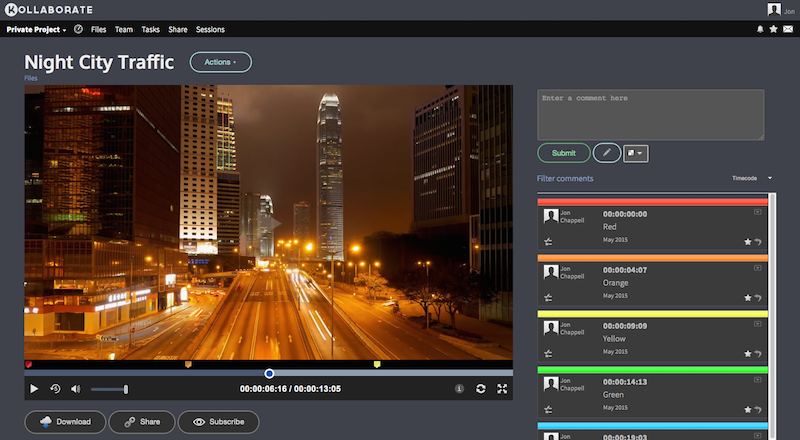Image resolution: width=800 pixels, height=440 pixels.
Task: Click the Filter comments link
Action: [565, 178]
